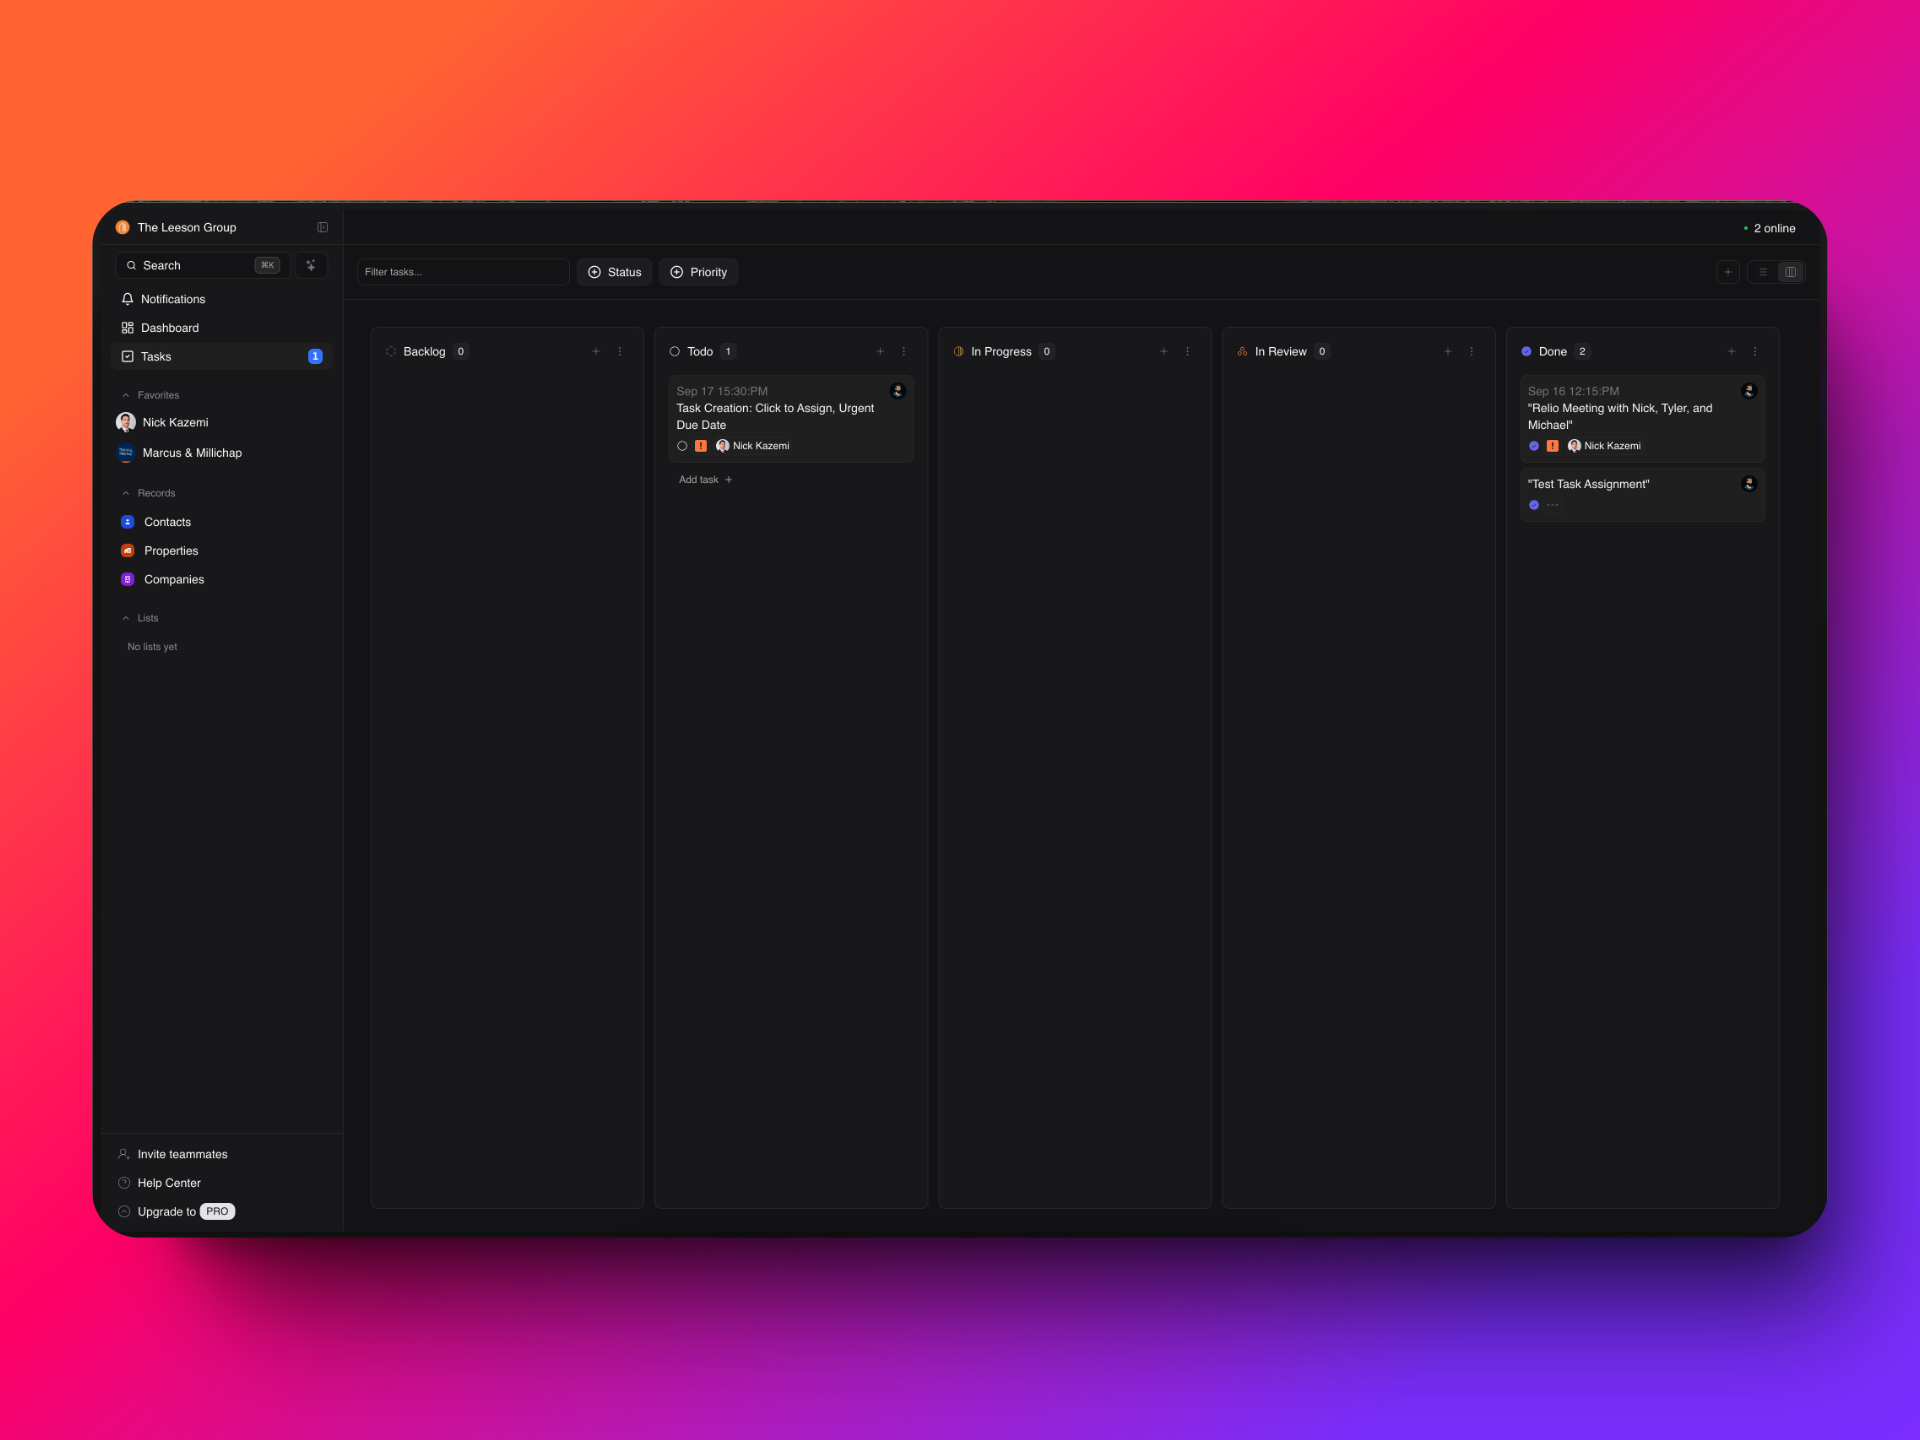Click the AI sparkle icon beside Search
Screen dimensions: 1920x1440
(x=311, y=265)
